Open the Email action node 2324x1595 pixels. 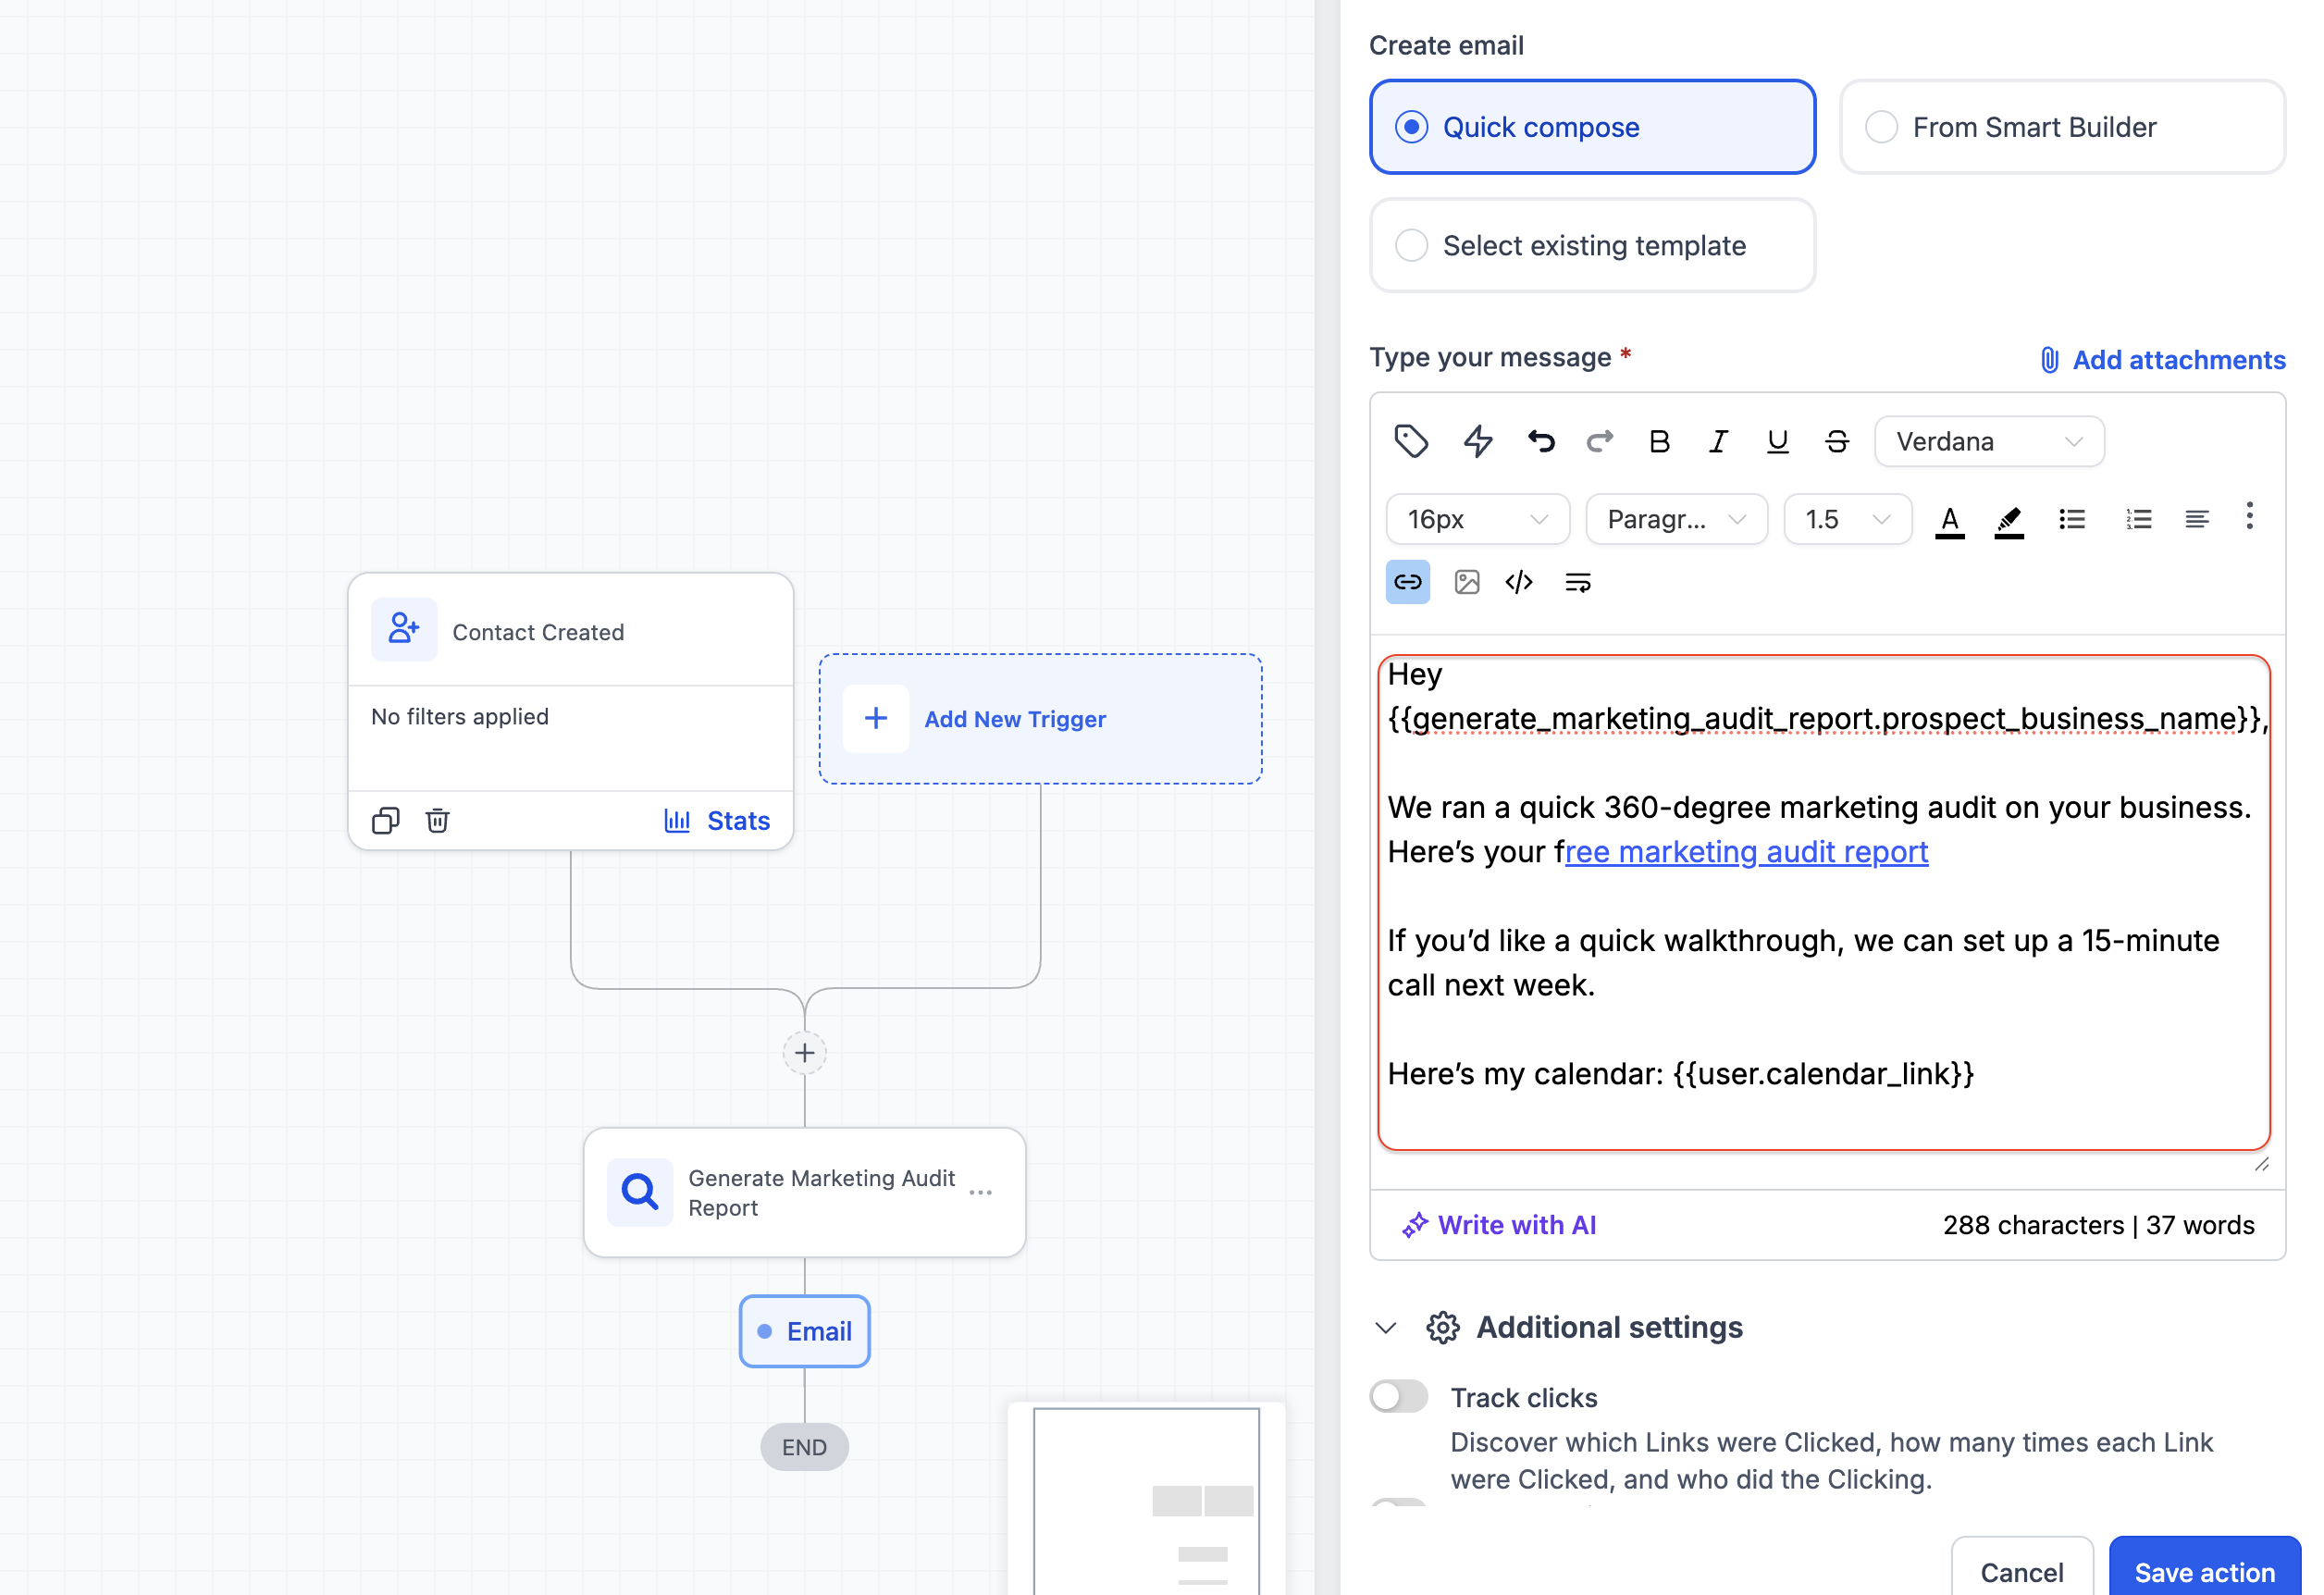click(x=805, y=1331)
